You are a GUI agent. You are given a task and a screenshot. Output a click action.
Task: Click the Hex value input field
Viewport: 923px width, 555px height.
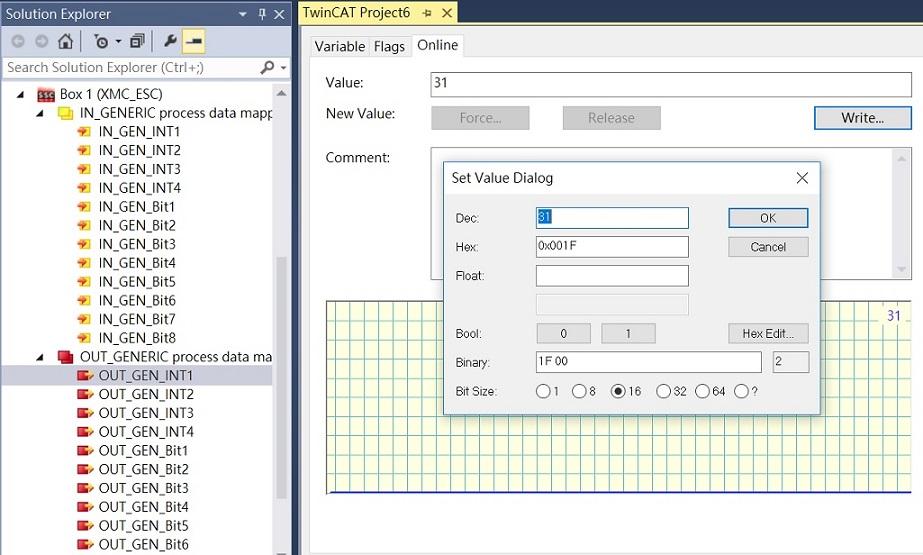(612, 247)
